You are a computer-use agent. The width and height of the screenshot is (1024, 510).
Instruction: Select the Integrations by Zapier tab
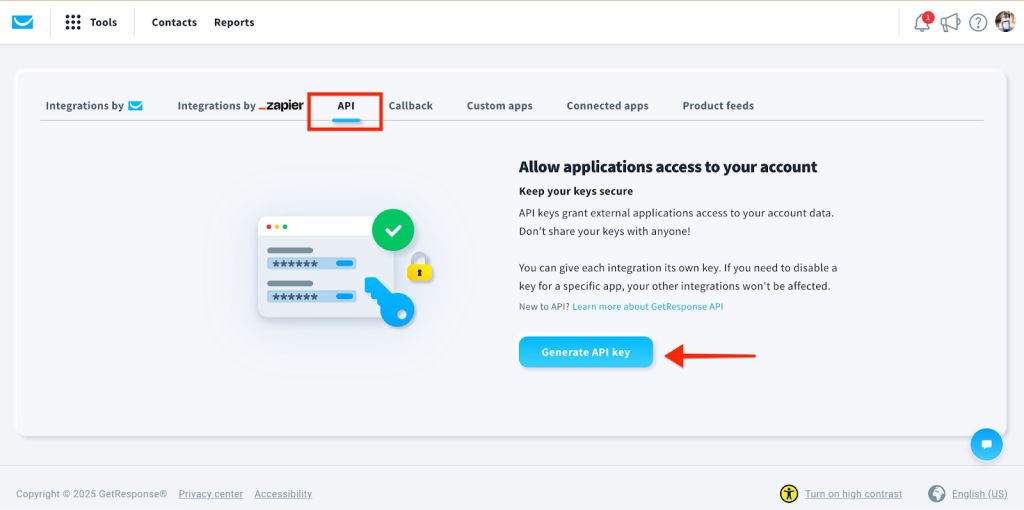point(240,106)
